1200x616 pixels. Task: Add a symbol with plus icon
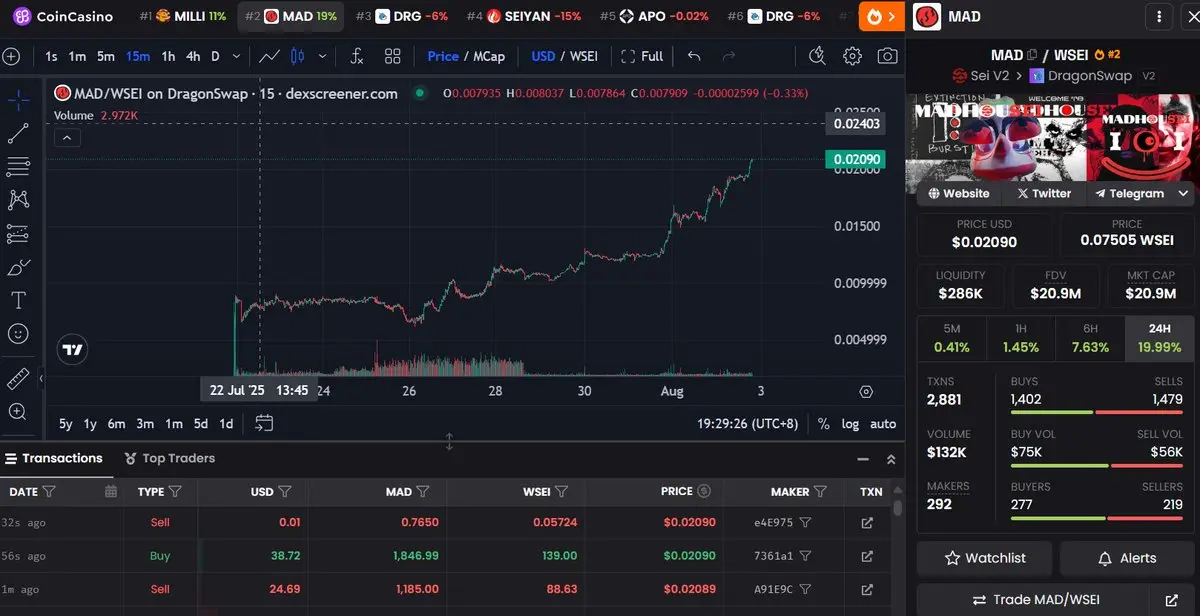(12, 56)
